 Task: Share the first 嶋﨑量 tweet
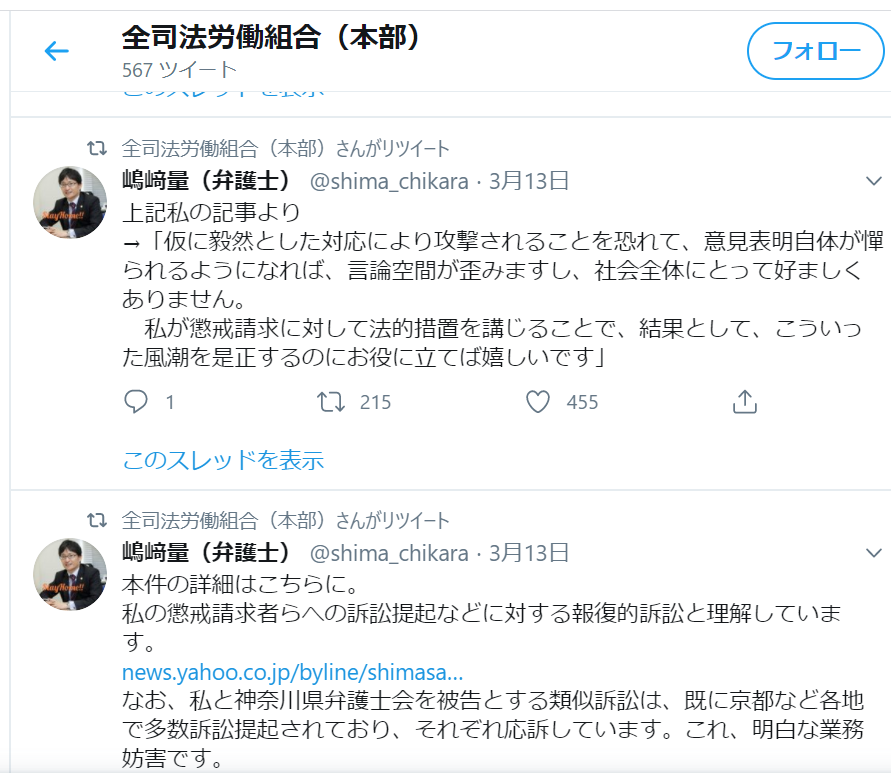(x=745, y=401)
